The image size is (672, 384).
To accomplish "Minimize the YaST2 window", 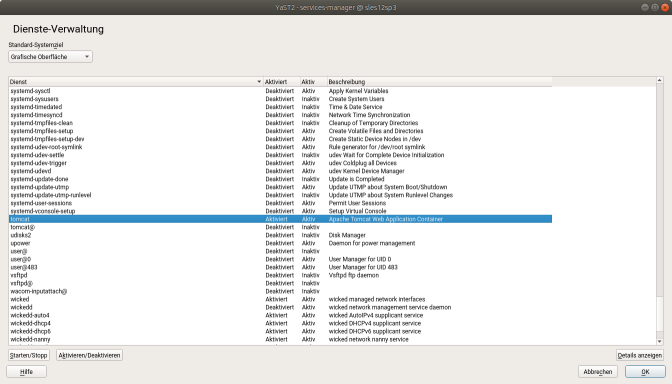I will click(x=645, y=7).
